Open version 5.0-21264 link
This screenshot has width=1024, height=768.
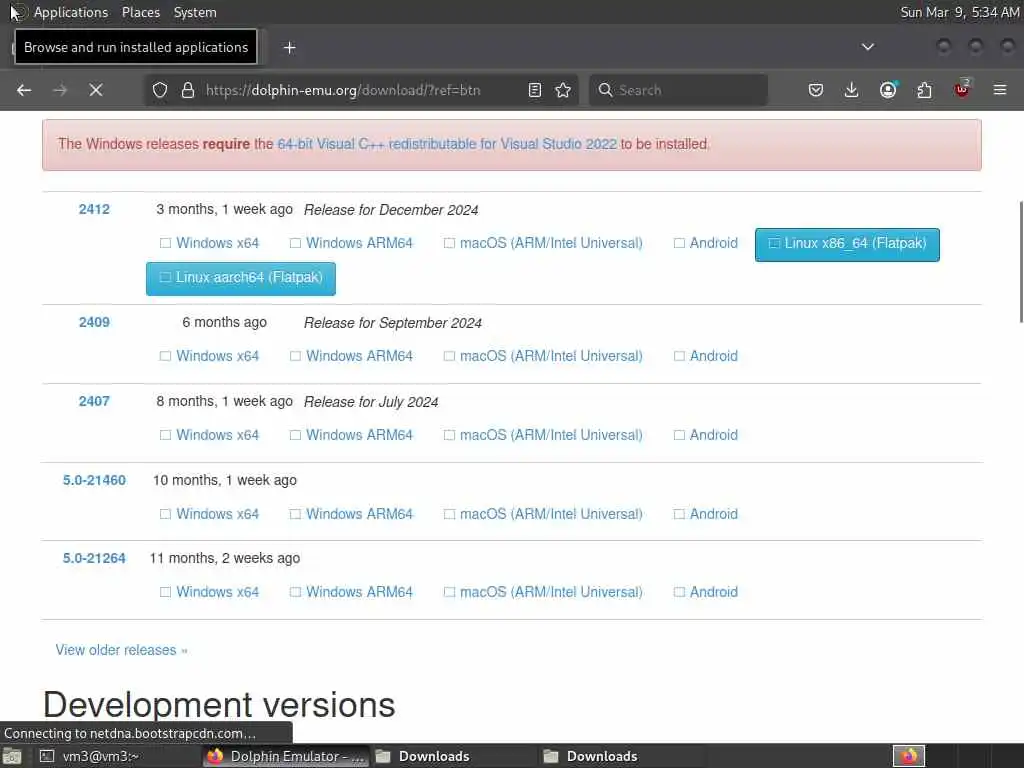pos(94,558)
